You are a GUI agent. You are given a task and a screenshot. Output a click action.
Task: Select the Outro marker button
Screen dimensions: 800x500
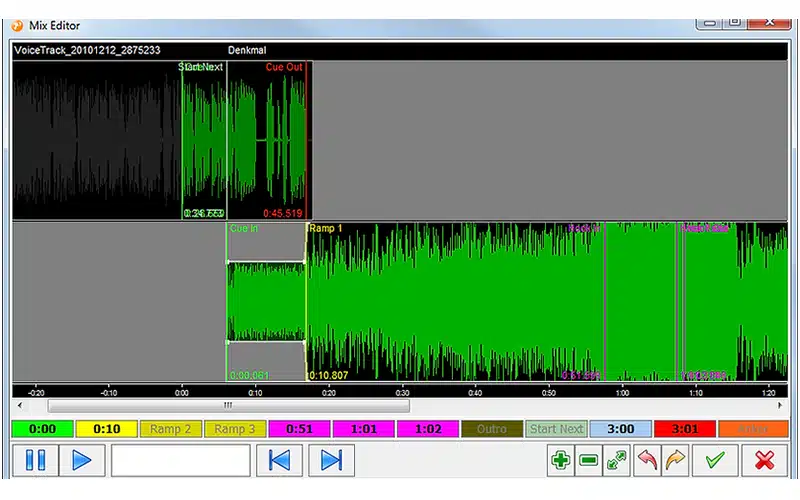(x=492, y=429)
